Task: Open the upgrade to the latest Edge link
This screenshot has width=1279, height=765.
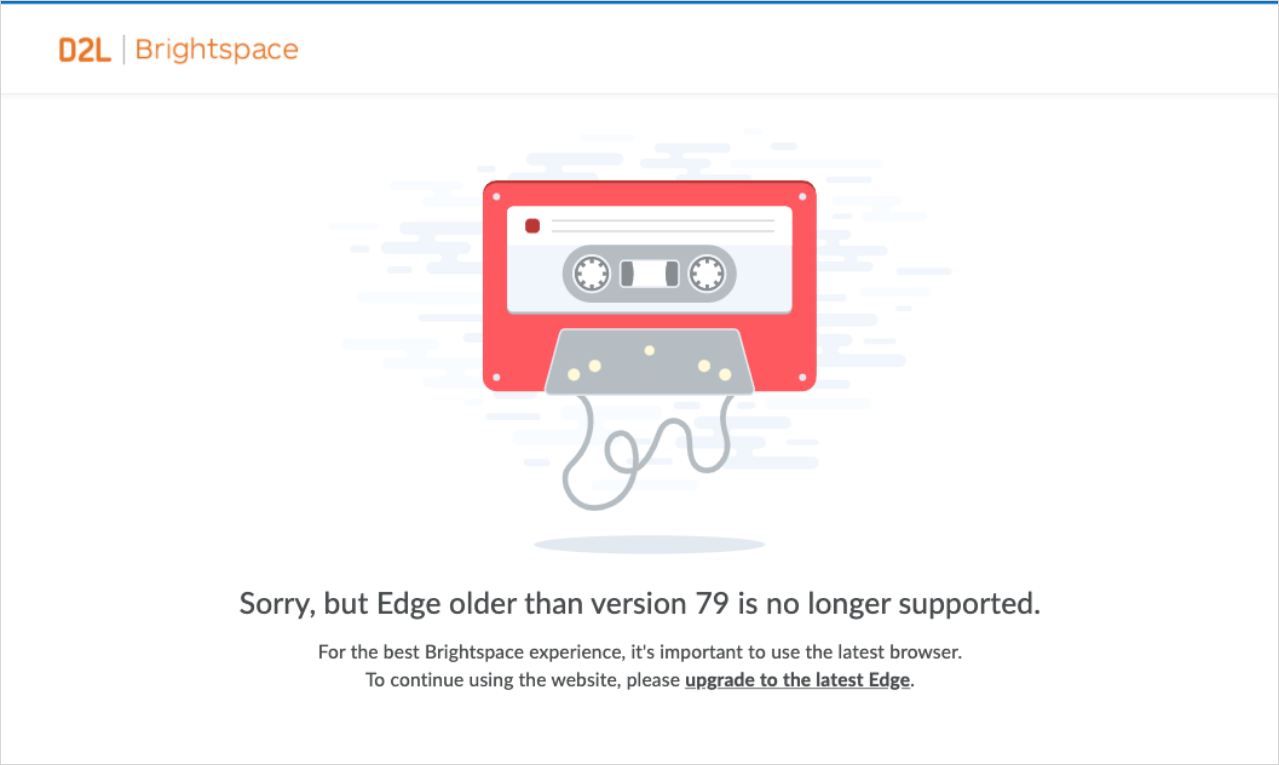Action: (797, 680)
